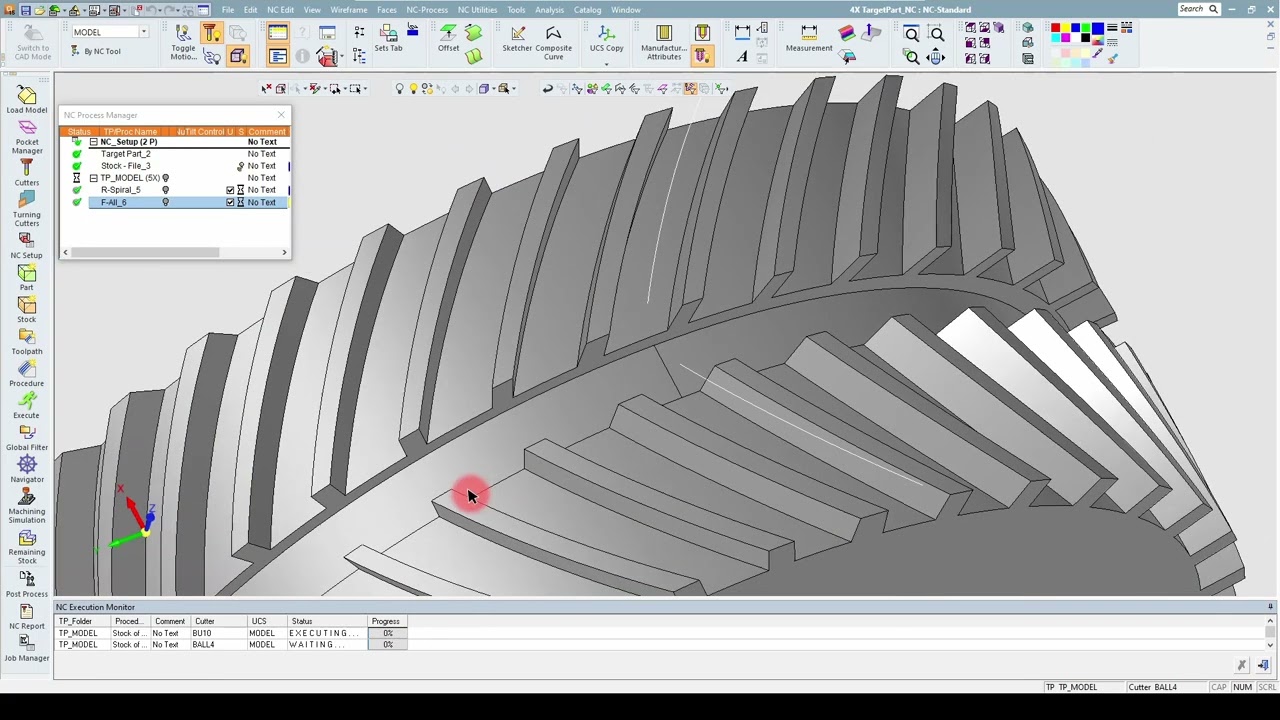Toggle F-All_6 light bulb visibility

166,202
